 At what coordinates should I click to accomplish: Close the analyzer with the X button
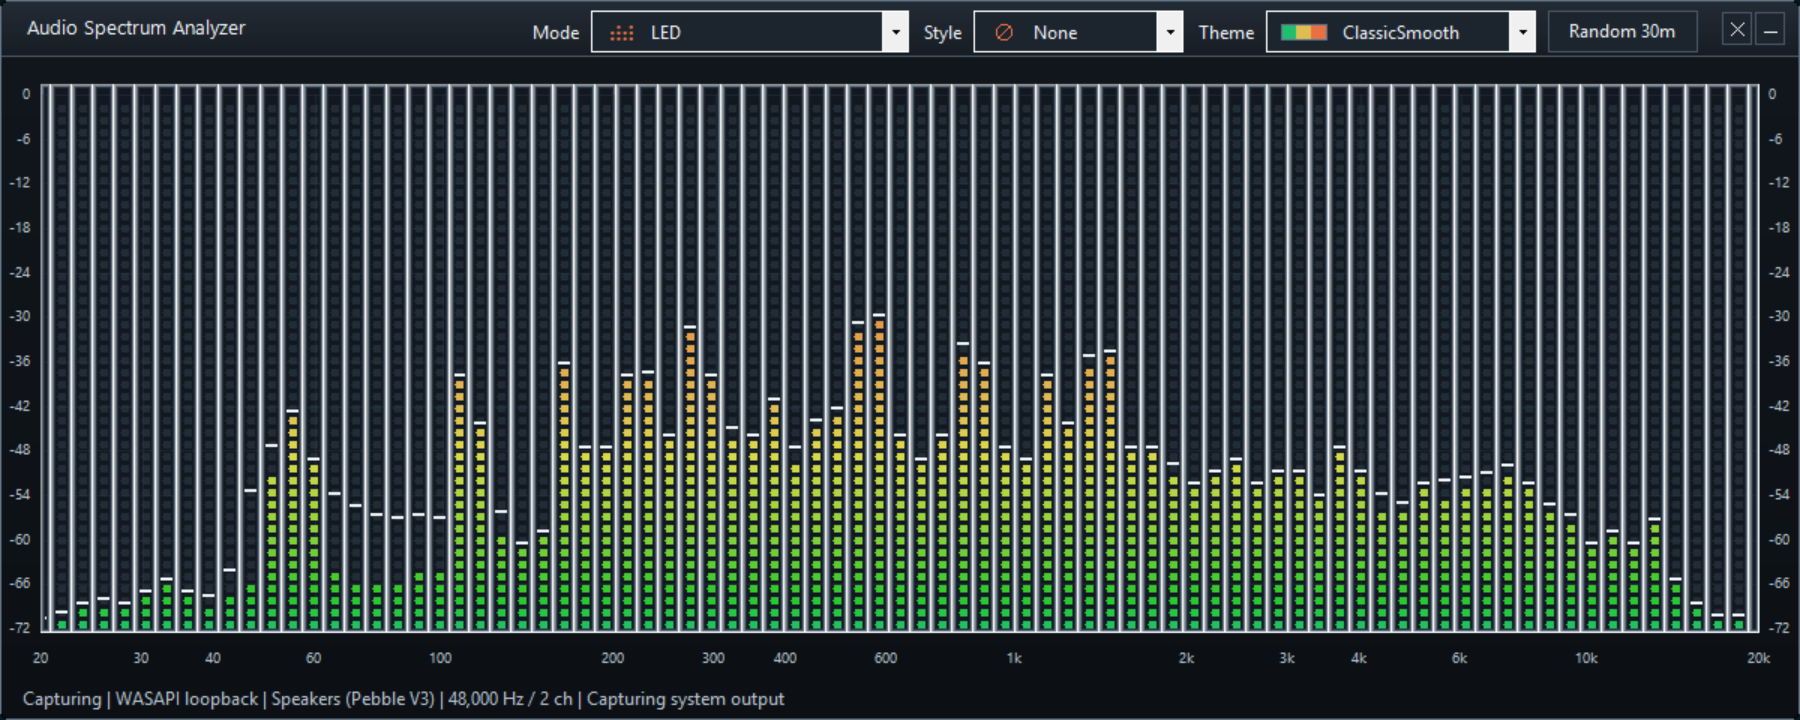(x=1737, y=30)
